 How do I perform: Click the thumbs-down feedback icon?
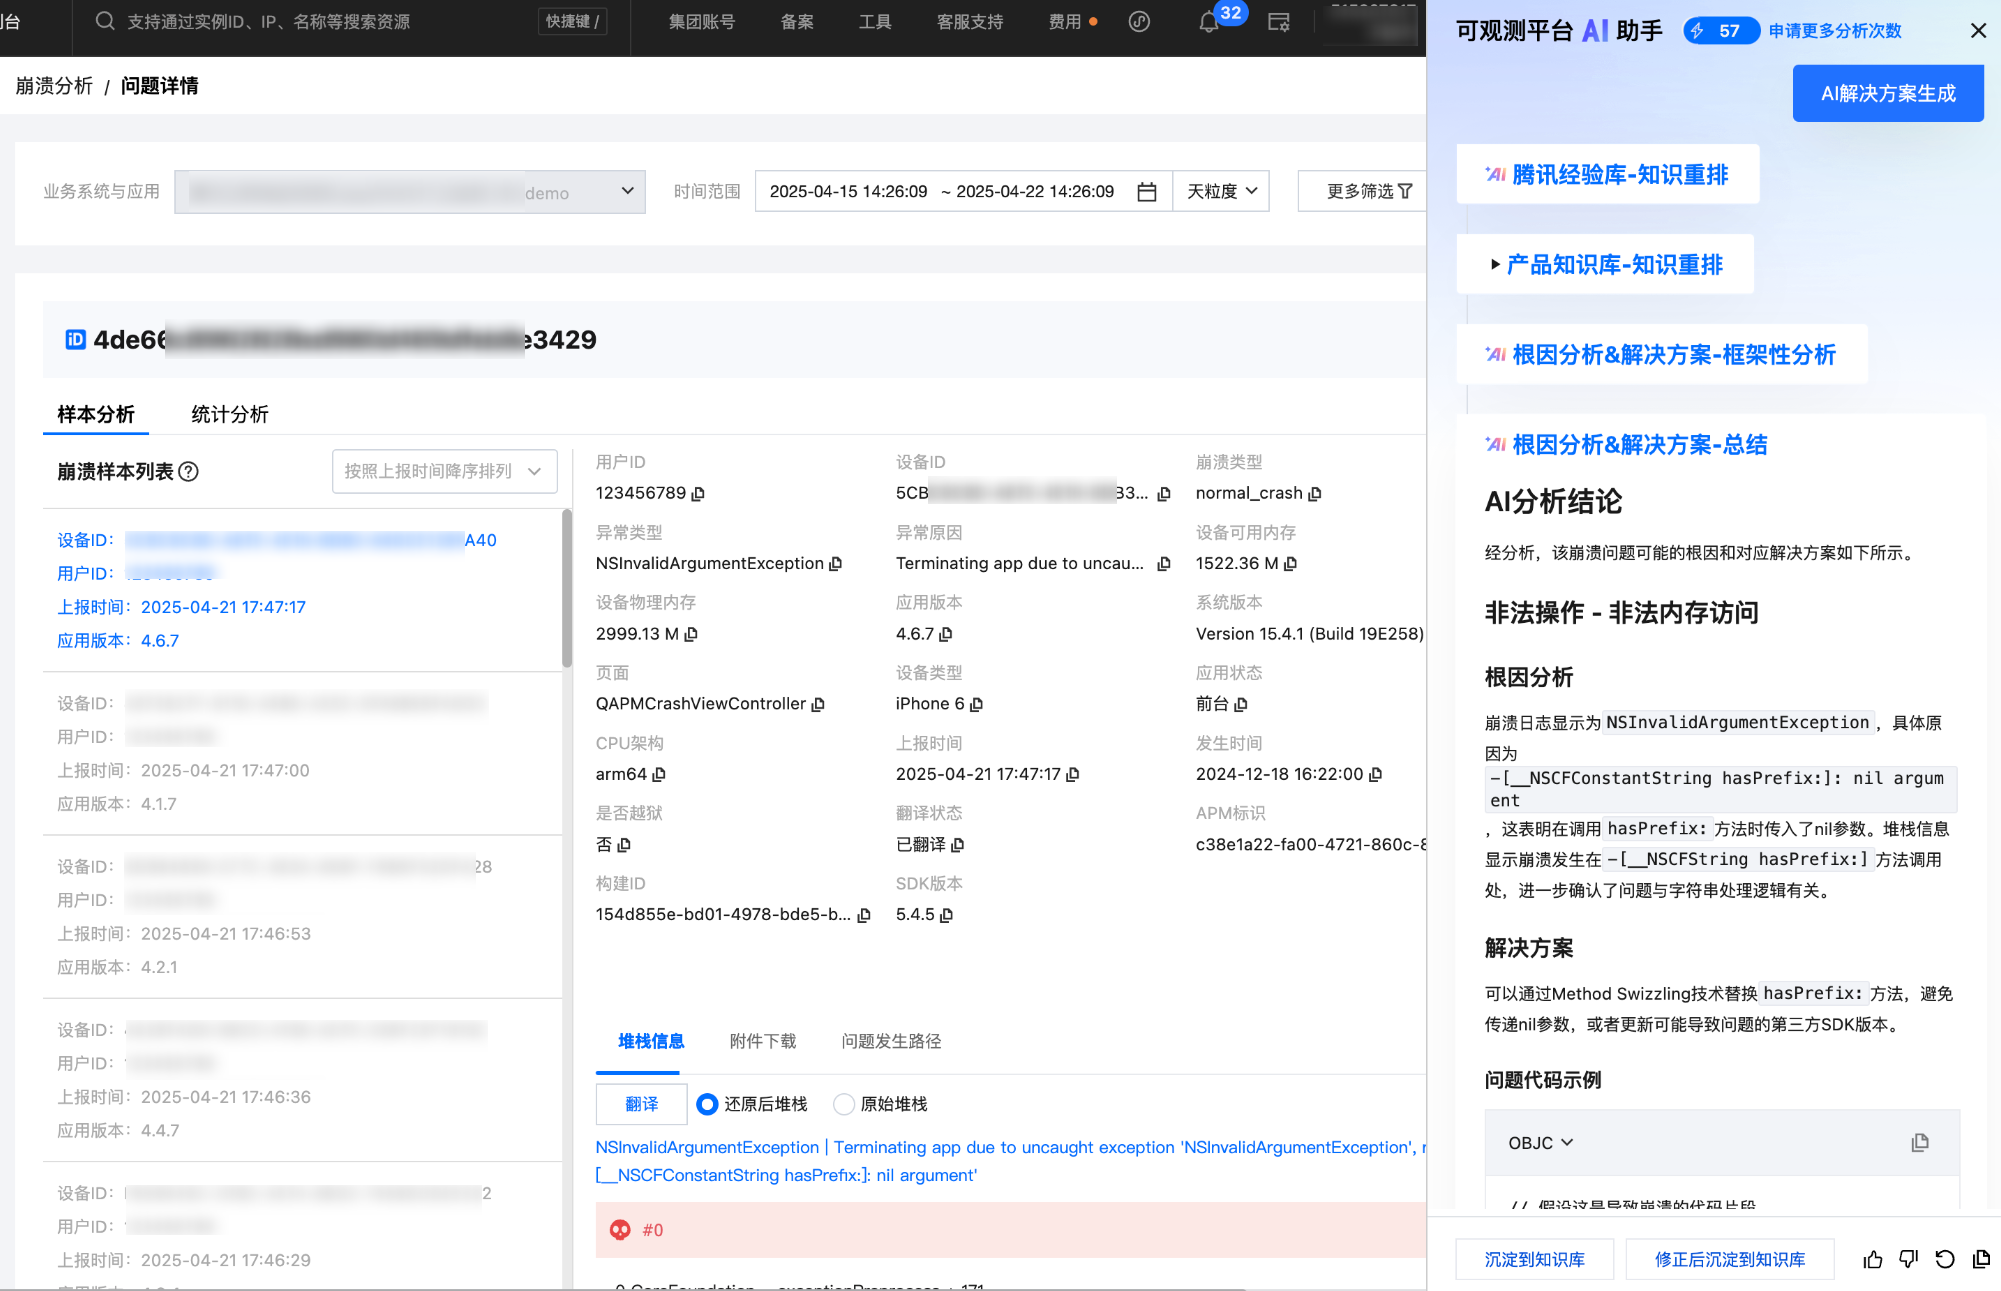[x=1909, y=1260]
